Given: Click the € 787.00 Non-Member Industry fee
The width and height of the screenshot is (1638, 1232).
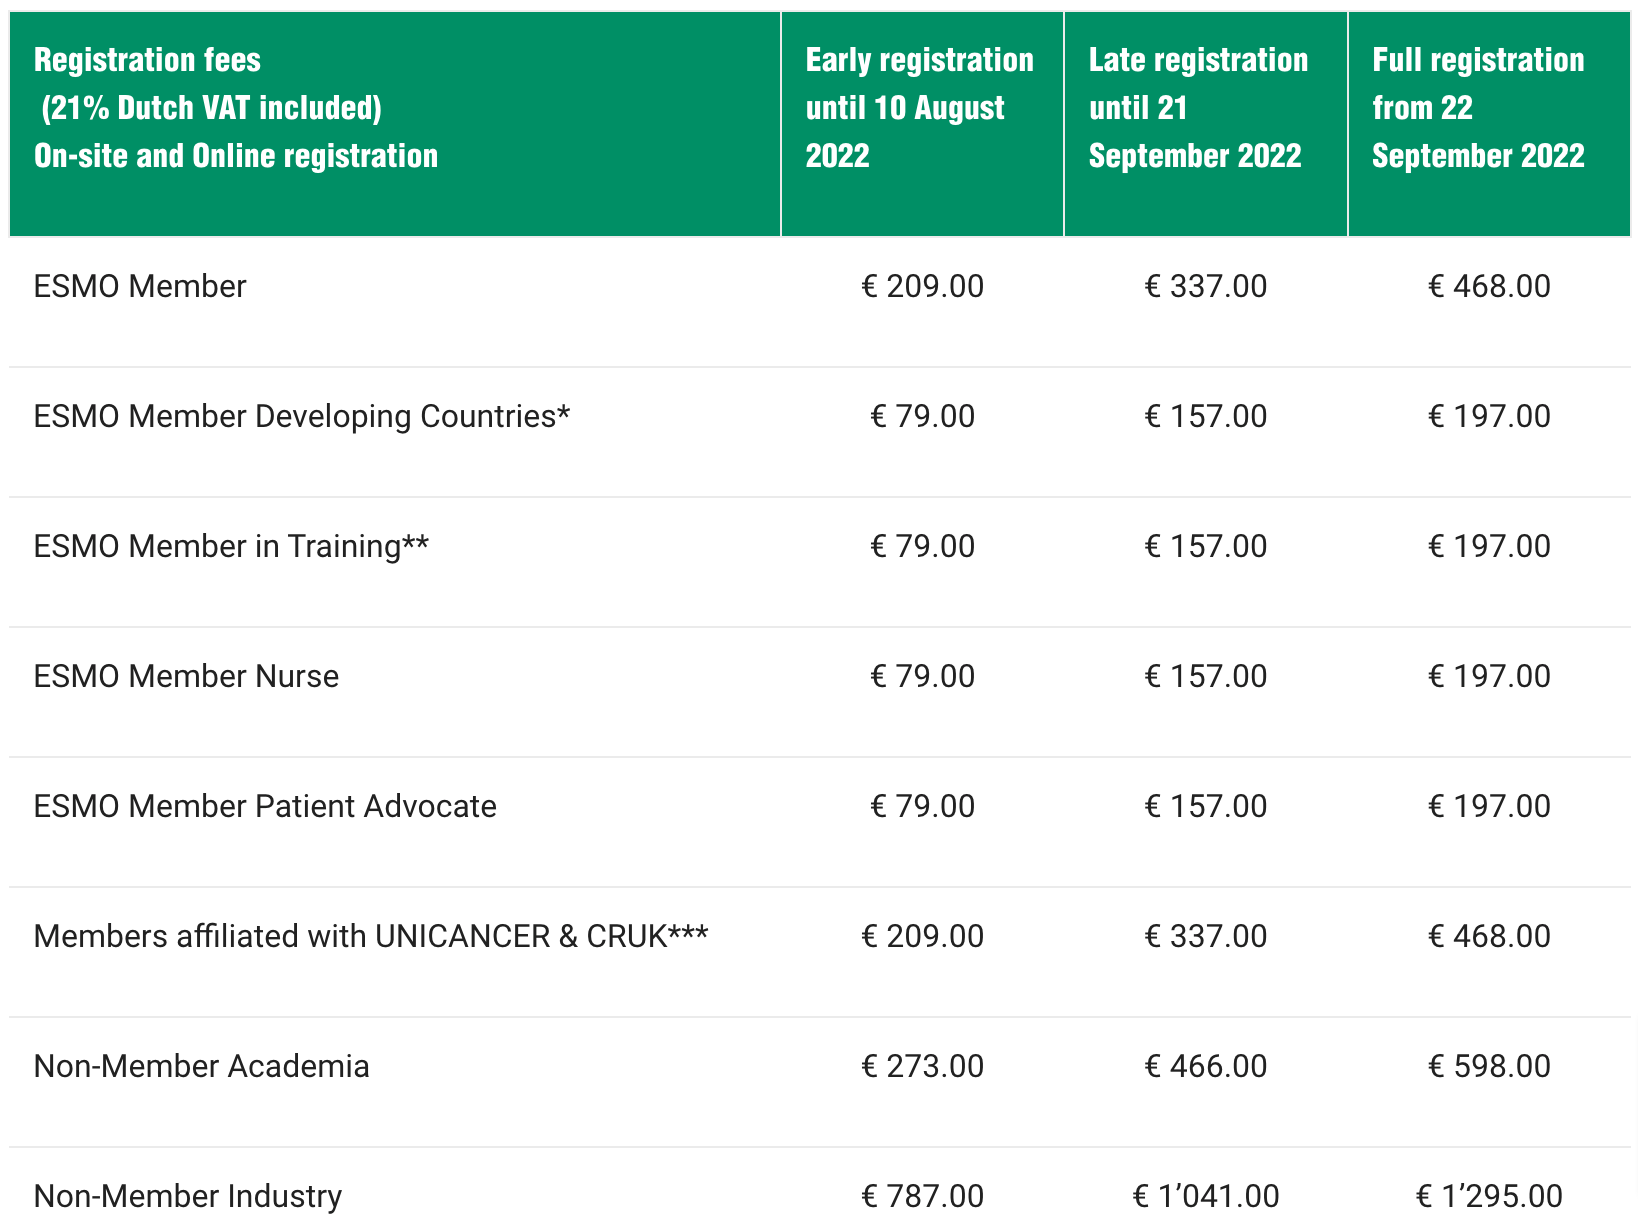Looking at the screenshot, I should [x=922, y=1197].
